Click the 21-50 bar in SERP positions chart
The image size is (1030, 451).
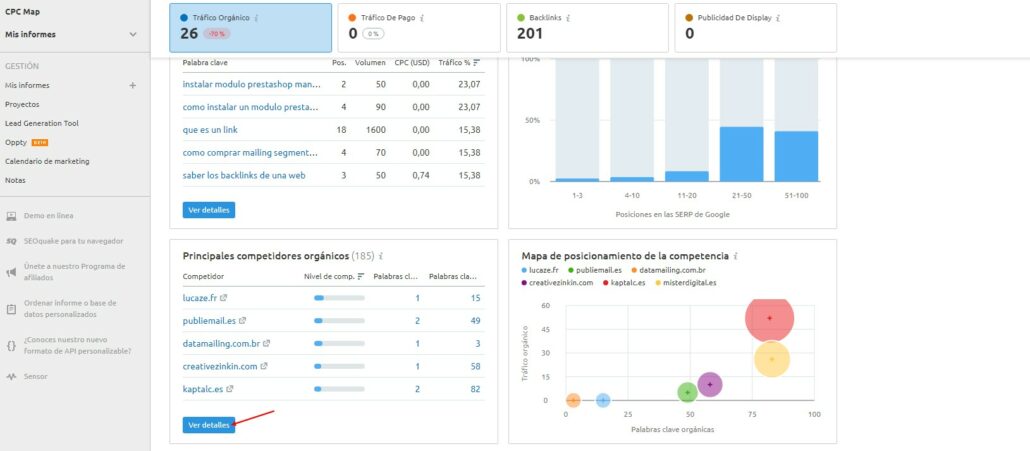tap(741, 154)
